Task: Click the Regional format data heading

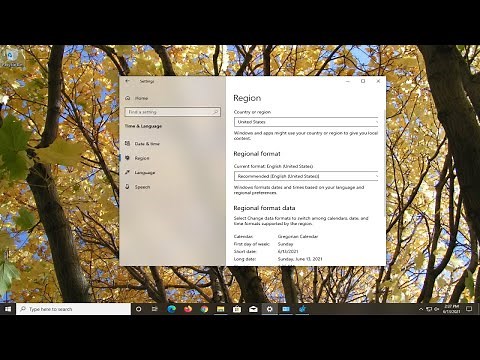Action: pos(264,208)
